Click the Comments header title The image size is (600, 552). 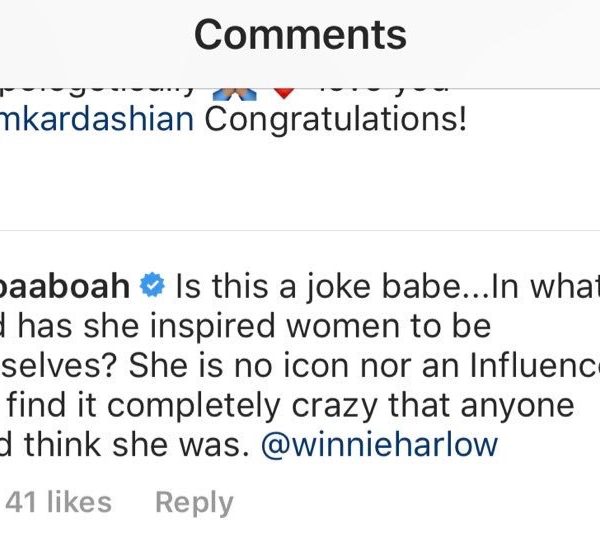300,35
